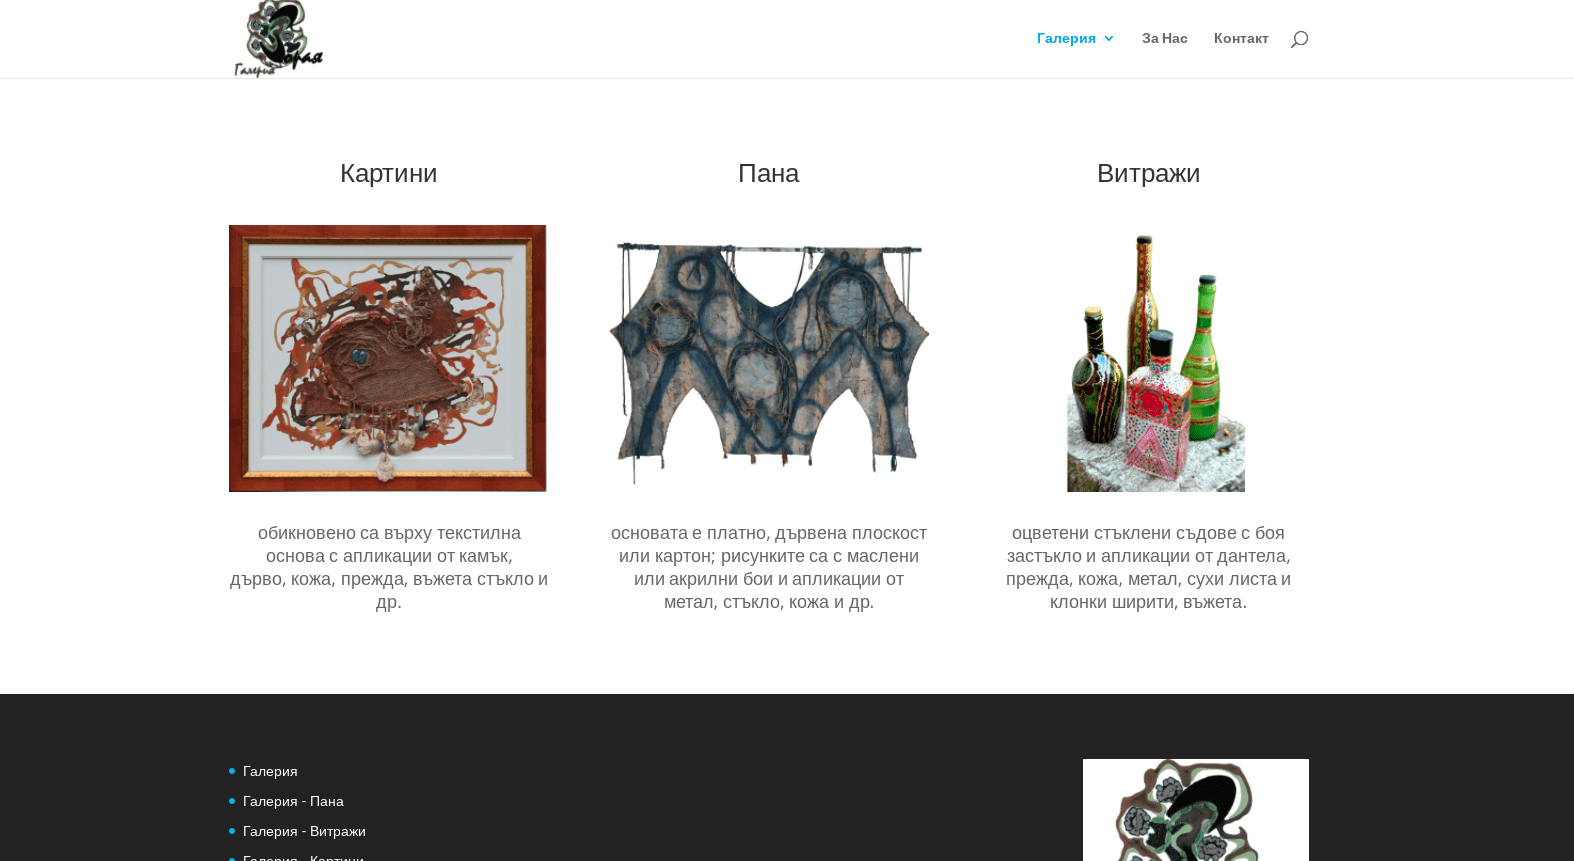
Task: Follow footer link Галерия - Пана
Action: point(293,801)
